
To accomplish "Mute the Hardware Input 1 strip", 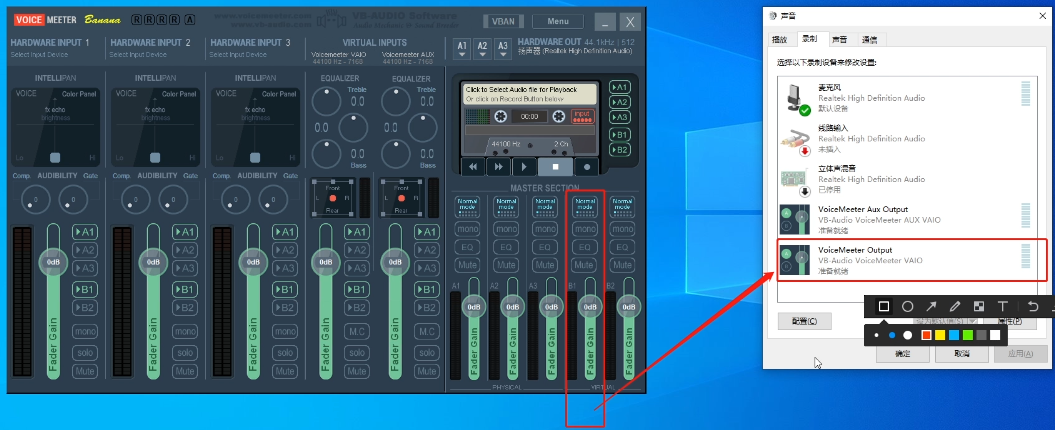I will click(85, 371).
